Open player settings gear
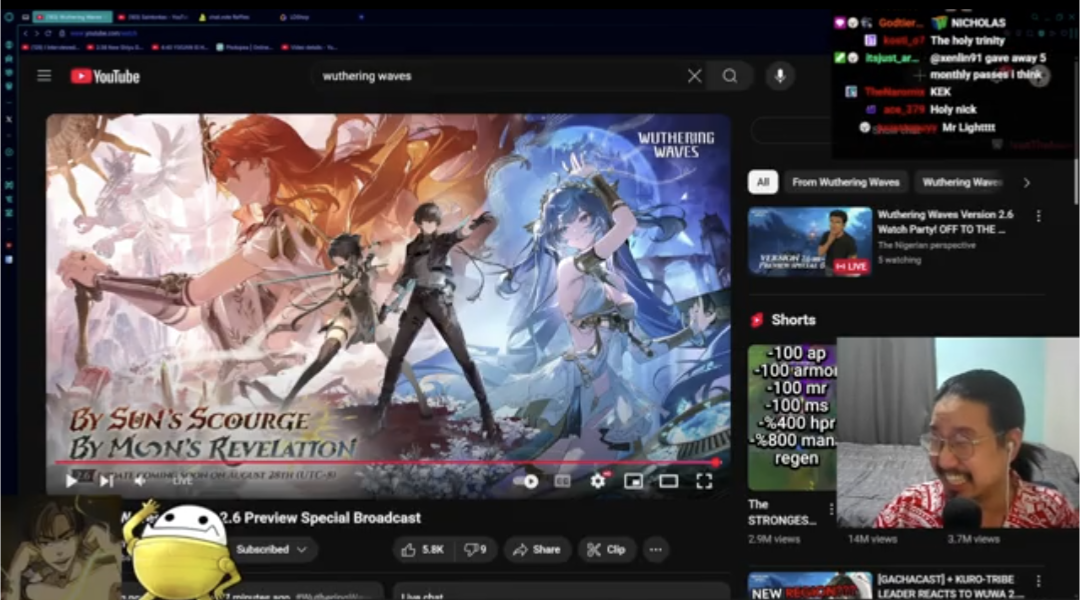 coord(598,481)
